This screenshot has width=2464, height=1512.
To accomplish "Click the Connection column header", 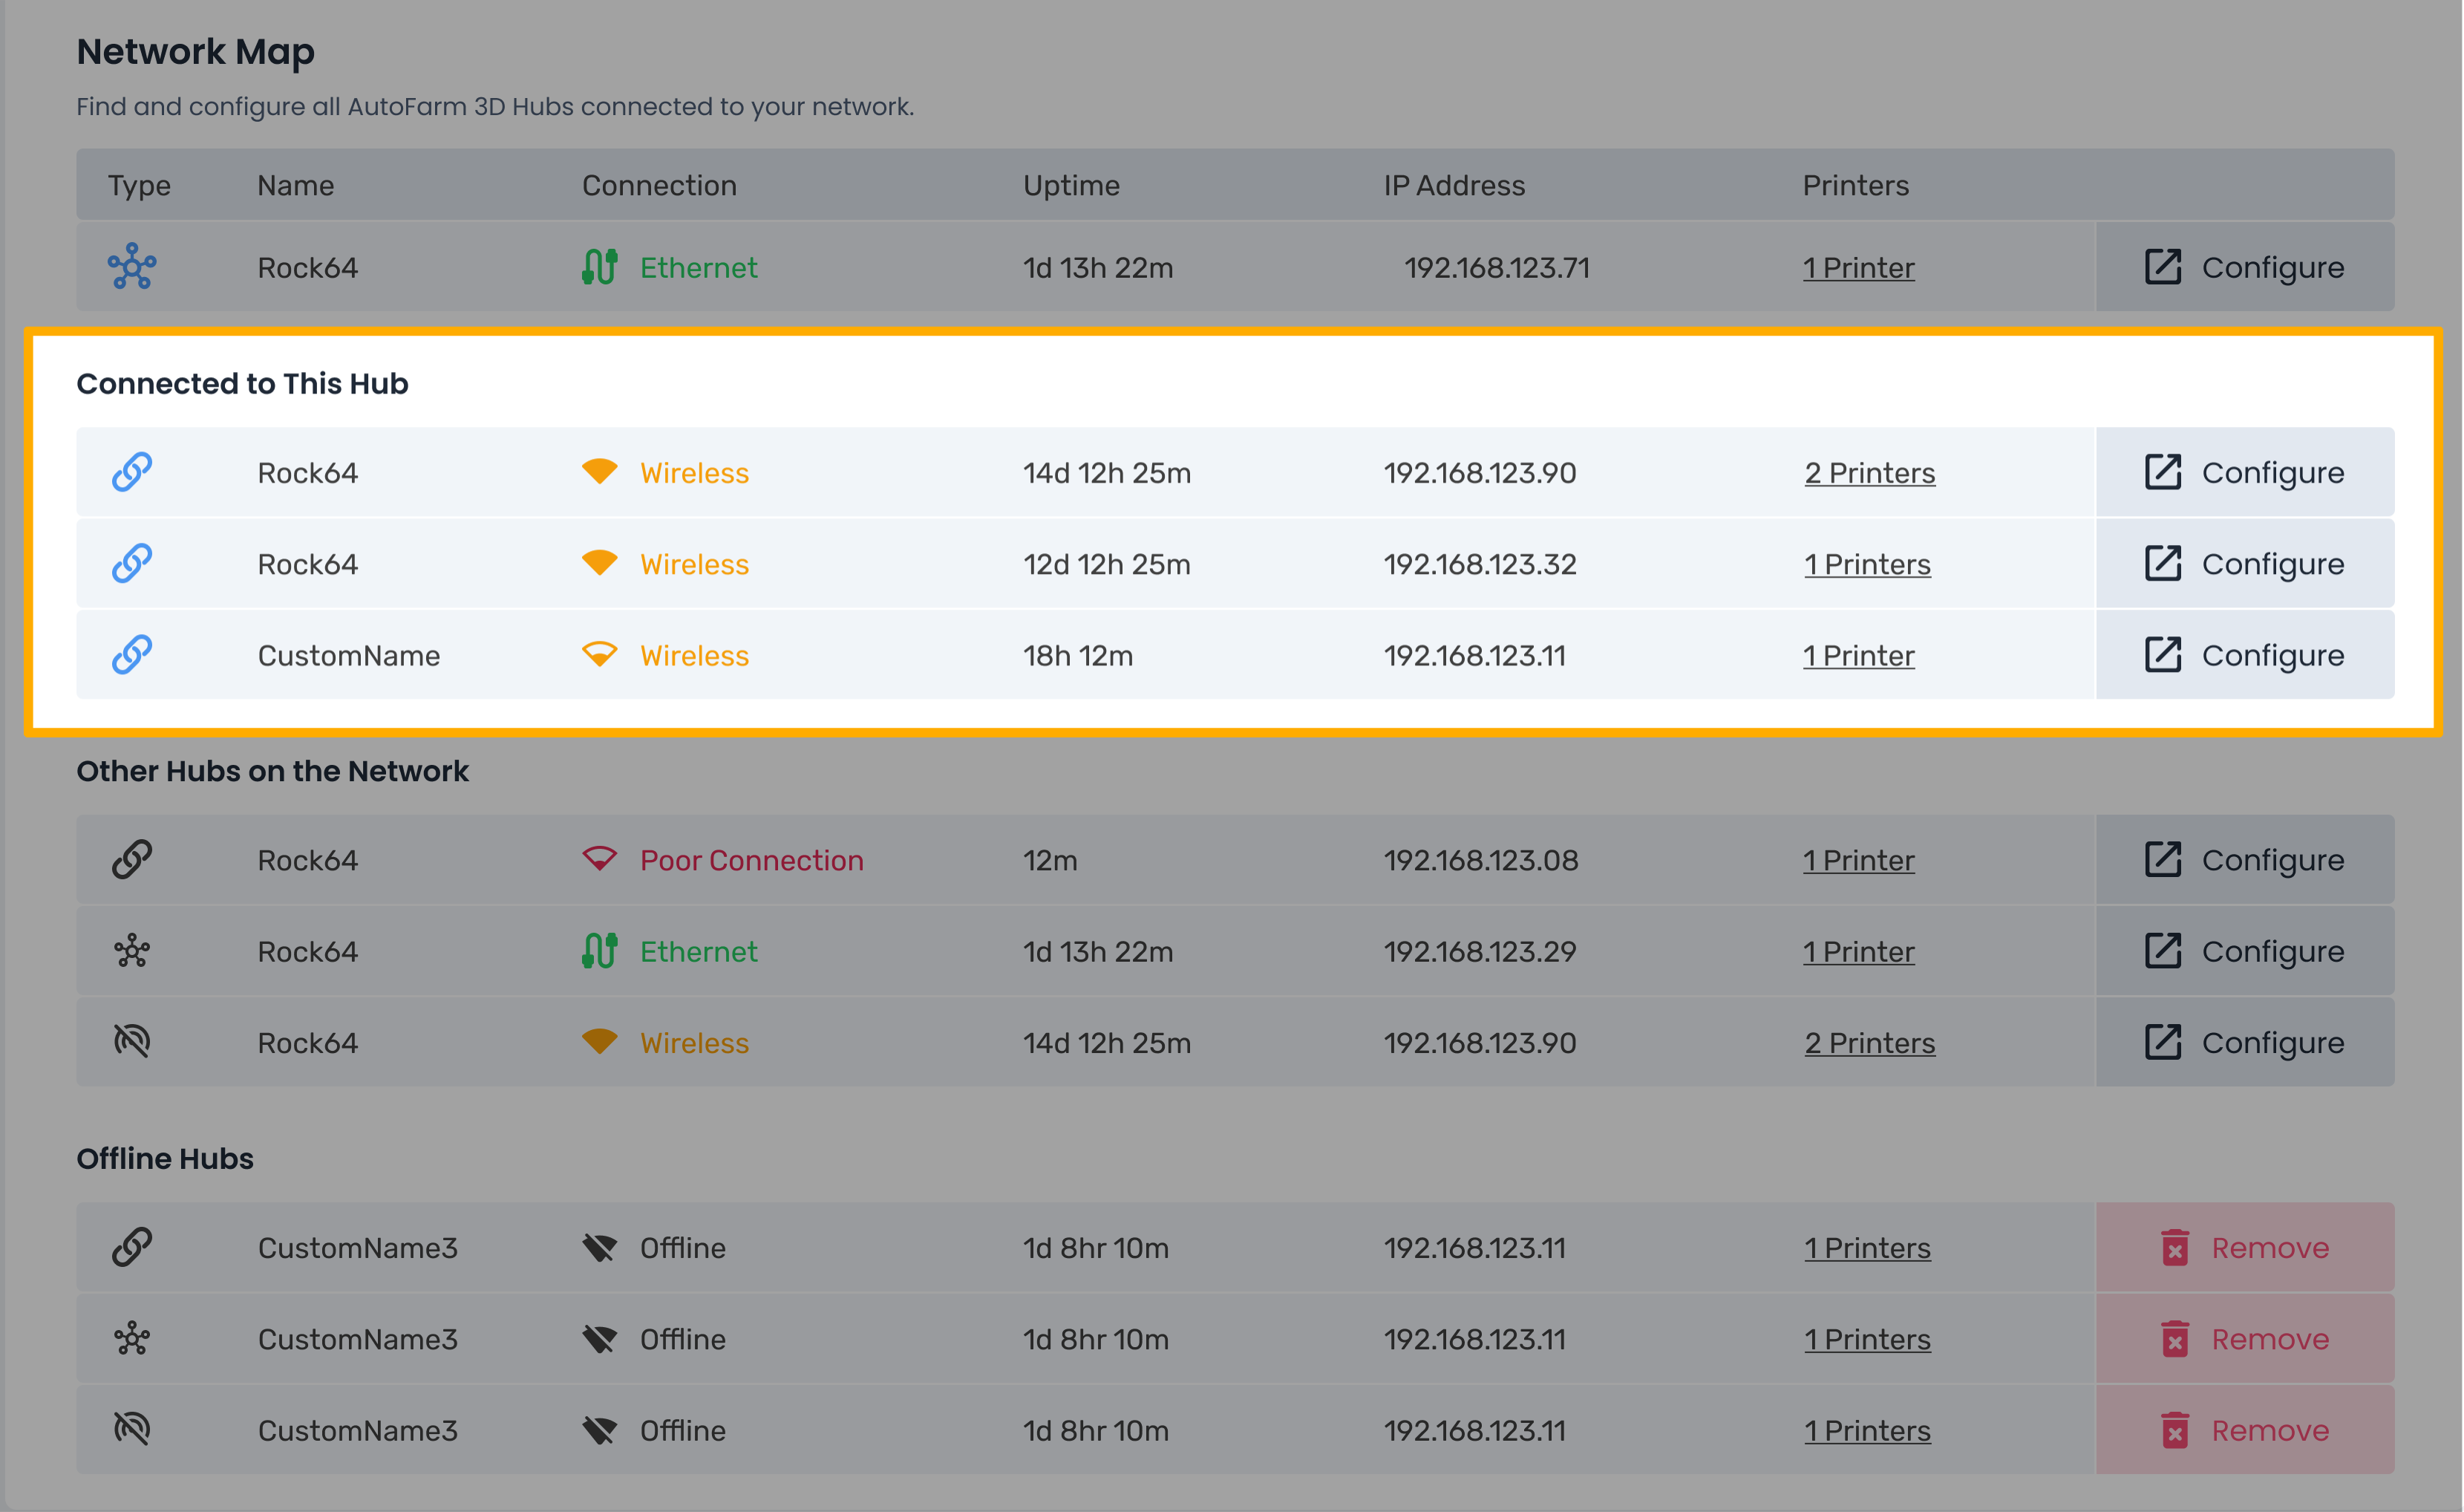I will pos(659,185).
